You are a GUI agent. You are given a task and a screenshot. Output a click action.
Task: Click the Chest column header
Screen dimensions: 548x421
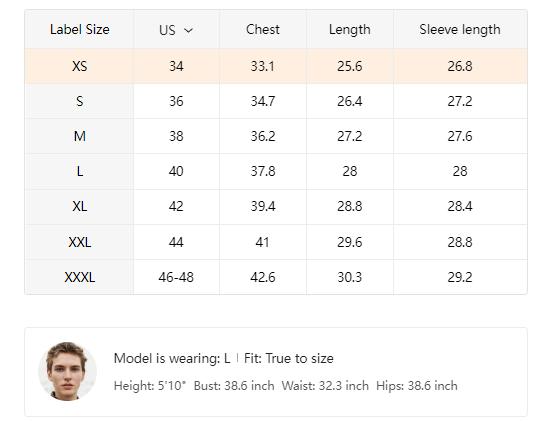pyautogui.click(x=263, y=29)
